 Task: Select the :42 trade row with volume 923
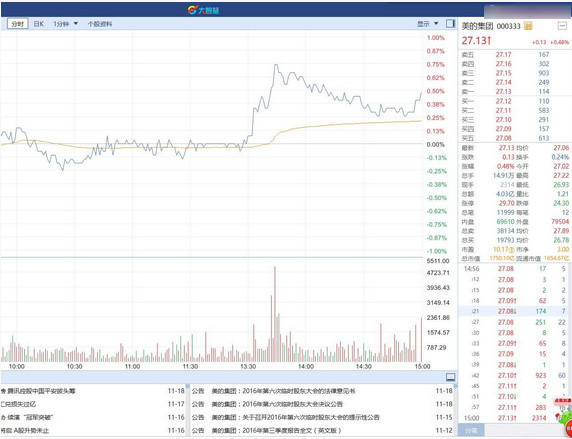click(514, 376)
